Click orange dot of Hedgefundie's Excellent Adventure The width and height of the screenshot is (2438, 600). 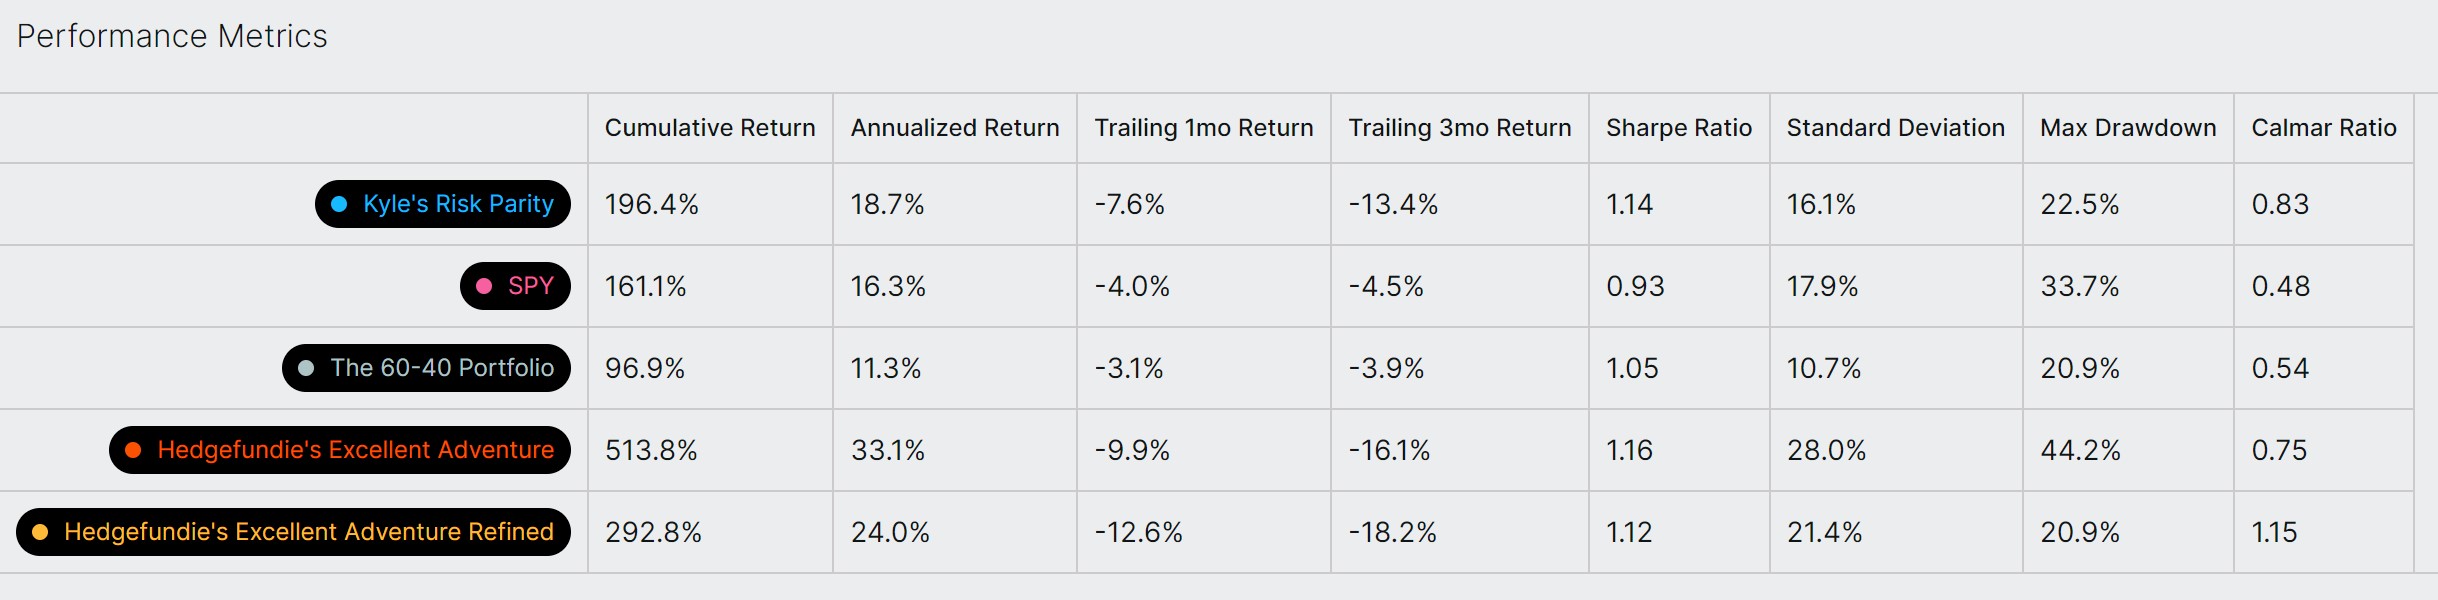[133, 450]
